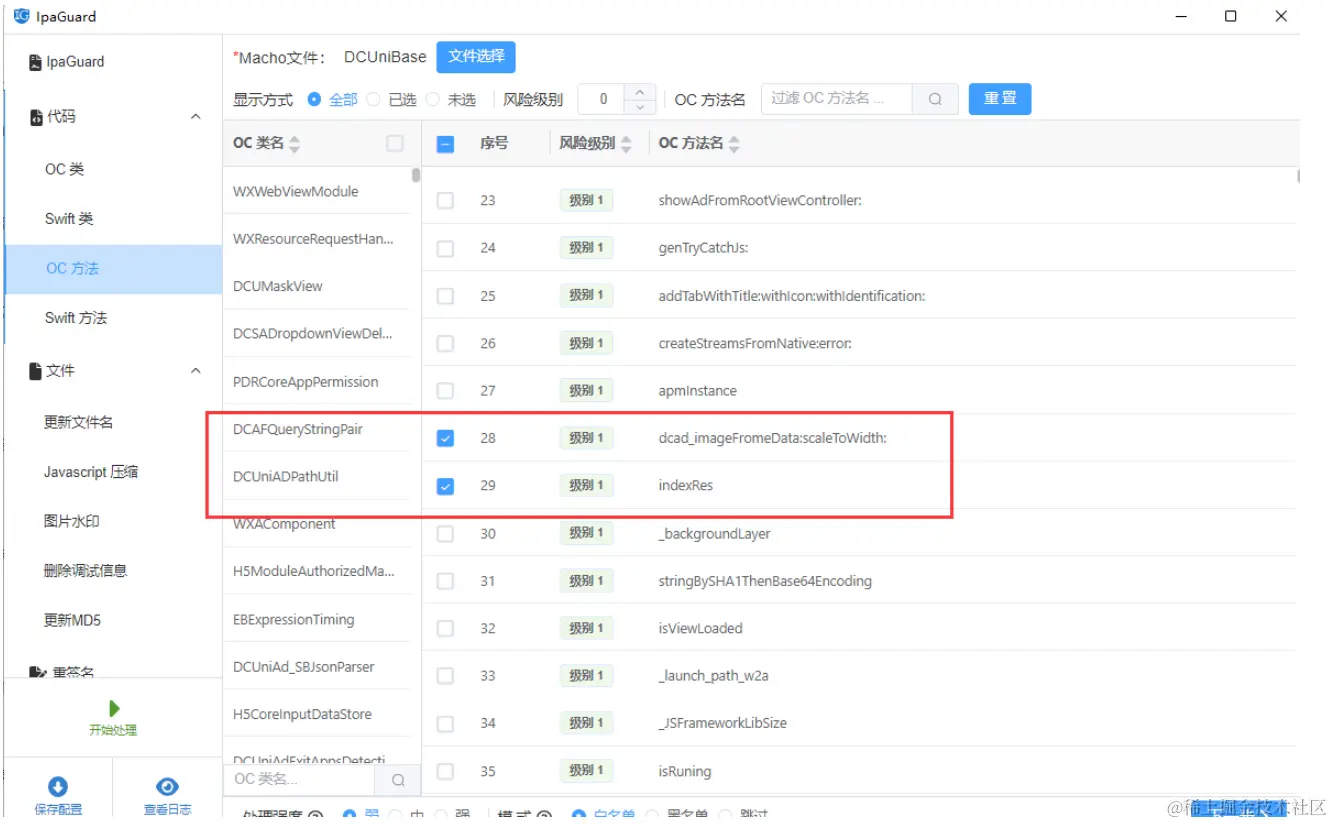Increase 风险级别 value with up arrow
Viewport: 1333px width, 824px height.
640,92
